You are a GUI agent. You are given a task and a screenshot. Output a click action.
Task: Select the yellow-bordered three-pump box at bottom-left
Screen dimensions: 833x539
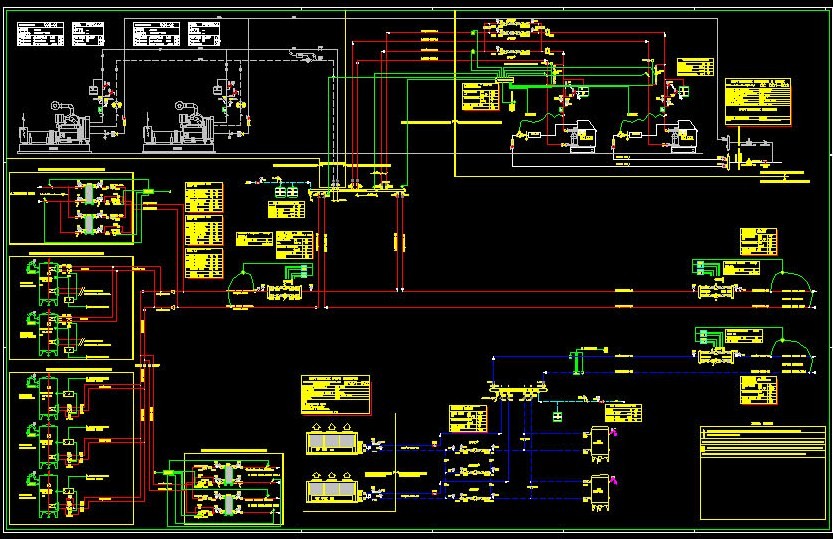click(71, 447)
